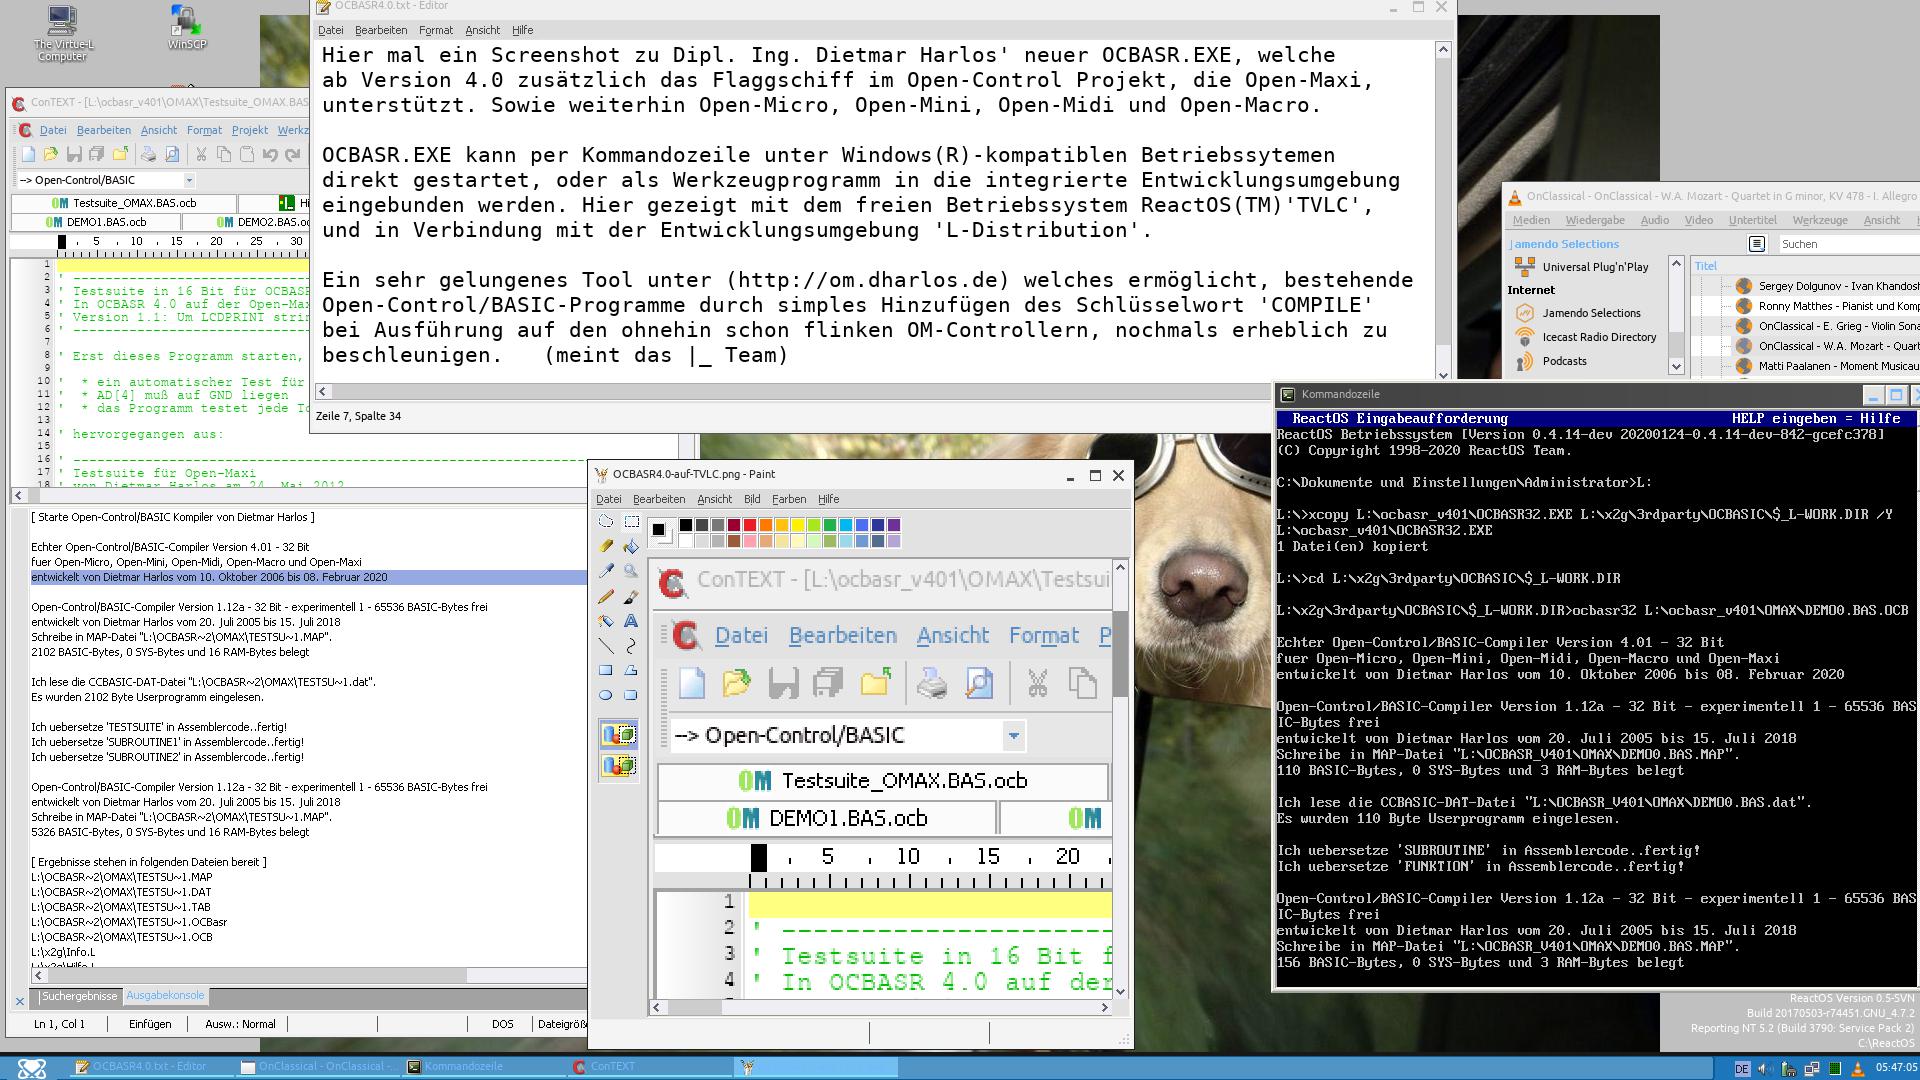Select the Ellipse tool in Paint
This screenshot has width=1920, height=1080.
click(x=606, y=695)
